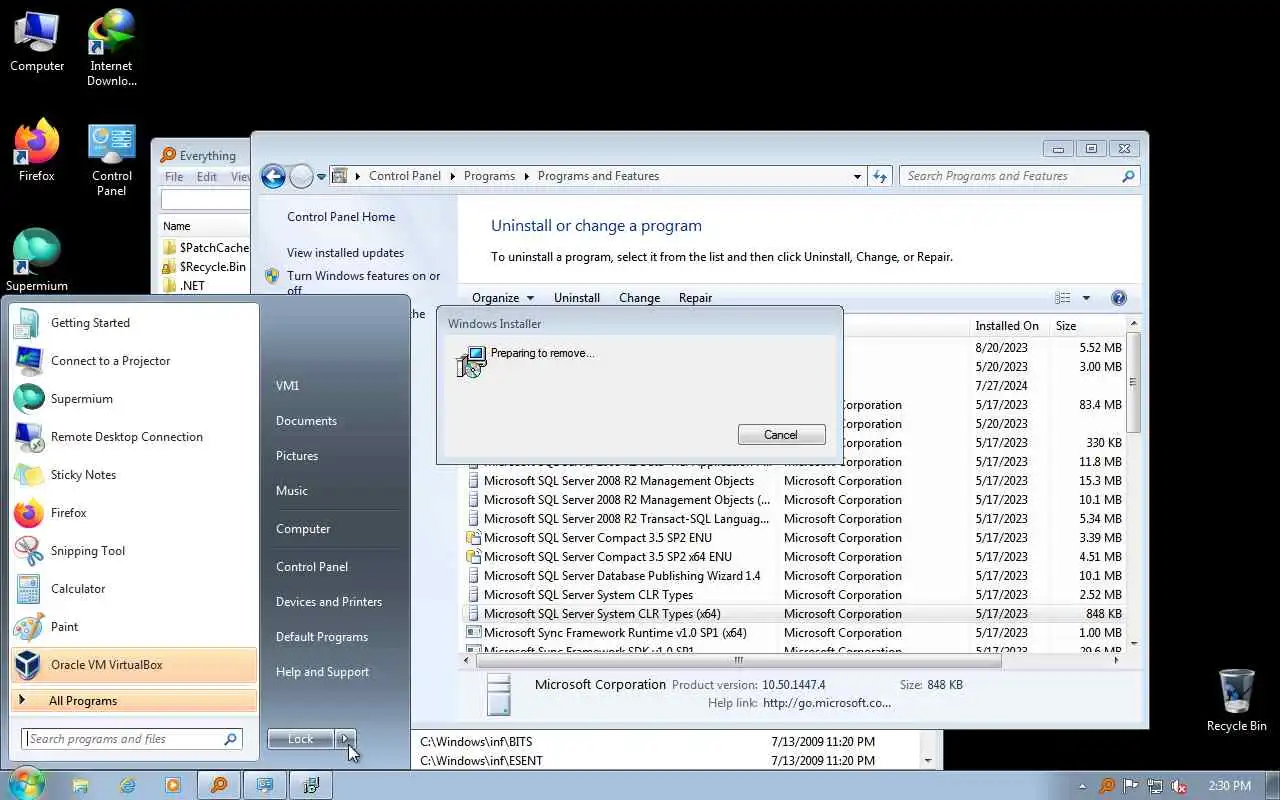Sort by Size column header
Image resolution: width=1280 pixels, height=800 pixels.
(1087, 326)
